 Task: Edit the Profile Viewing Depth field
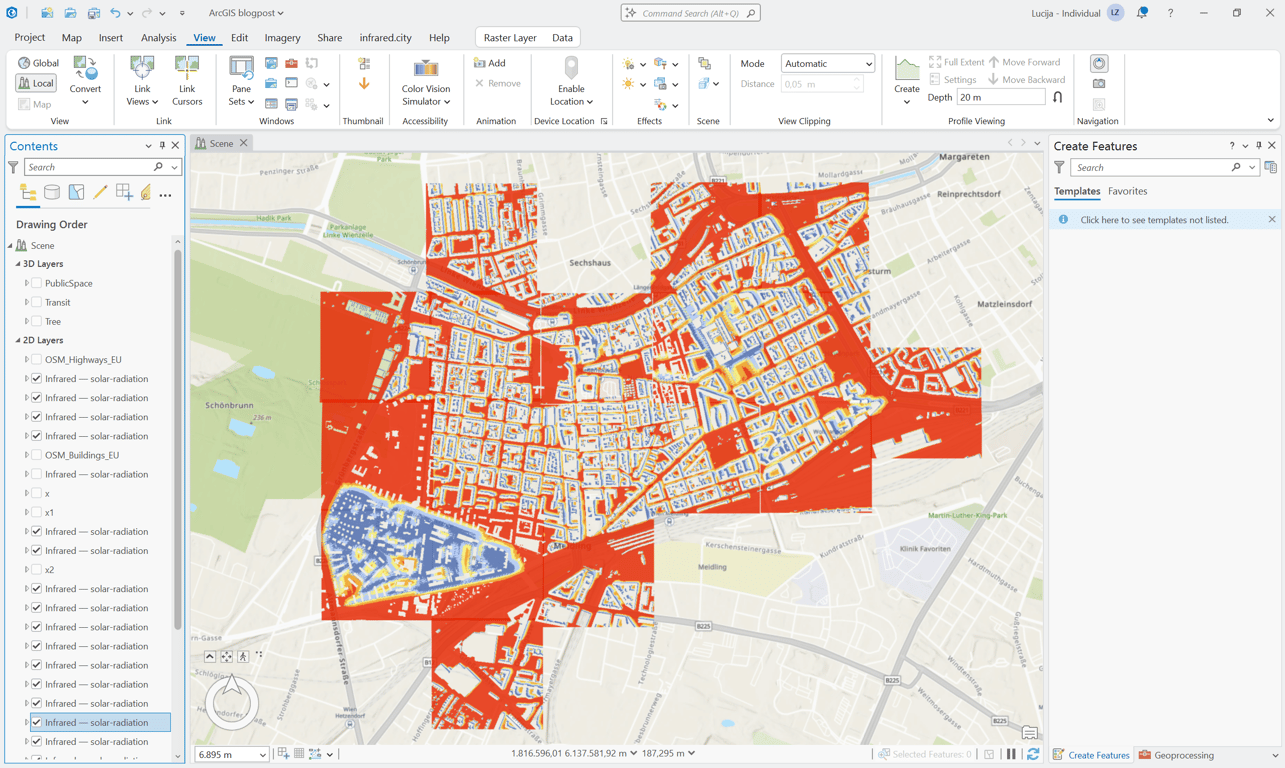click(1000, 97)
